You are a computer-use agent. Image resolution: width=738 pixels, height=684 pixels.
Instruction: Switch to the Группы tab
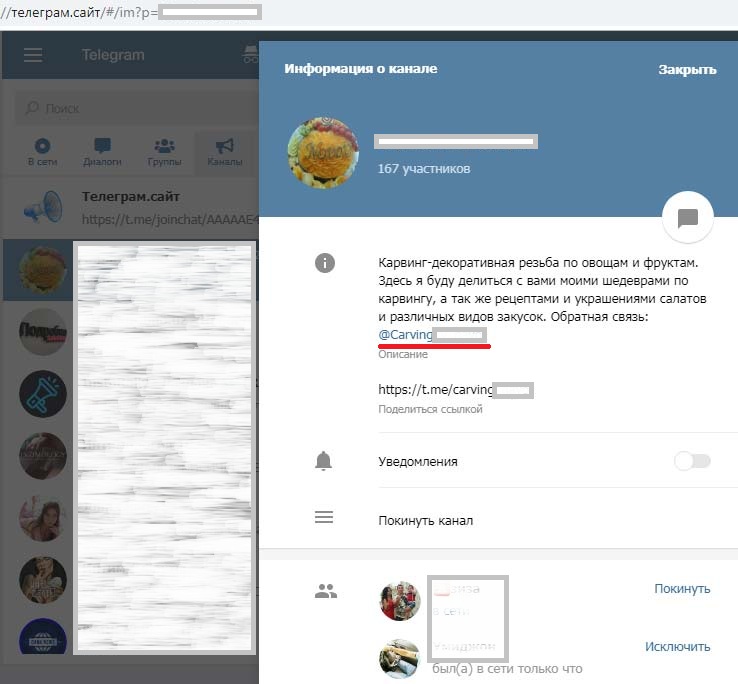[164, 152]
